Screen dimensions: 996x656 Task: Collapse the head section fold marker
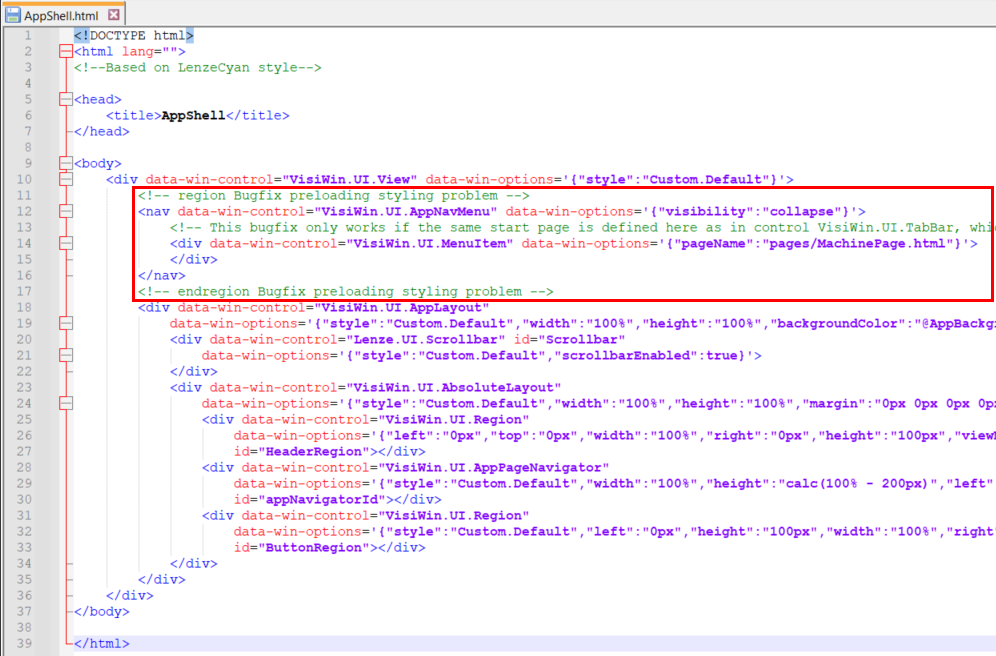tap(66, 100)
